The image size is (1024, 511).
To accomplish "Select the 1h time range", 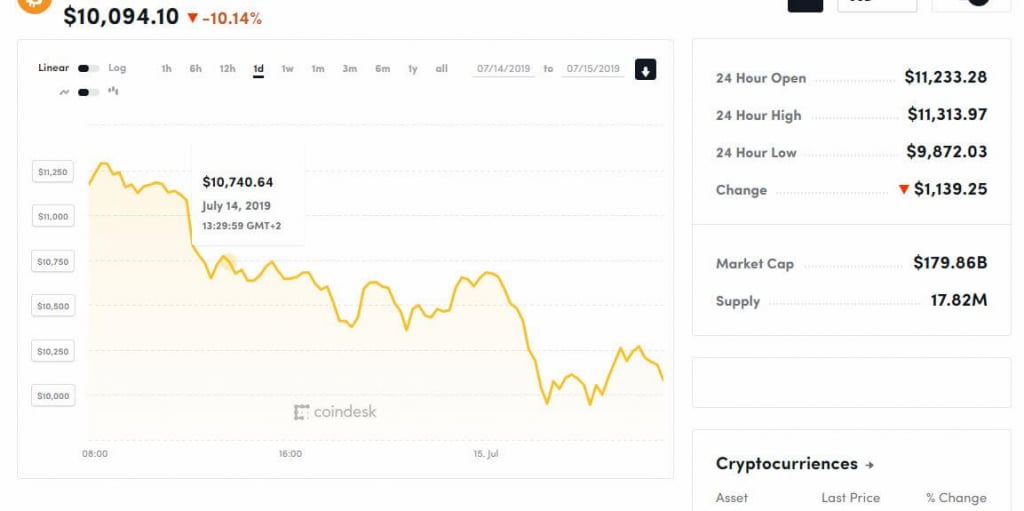I will [x=167, y=69].
